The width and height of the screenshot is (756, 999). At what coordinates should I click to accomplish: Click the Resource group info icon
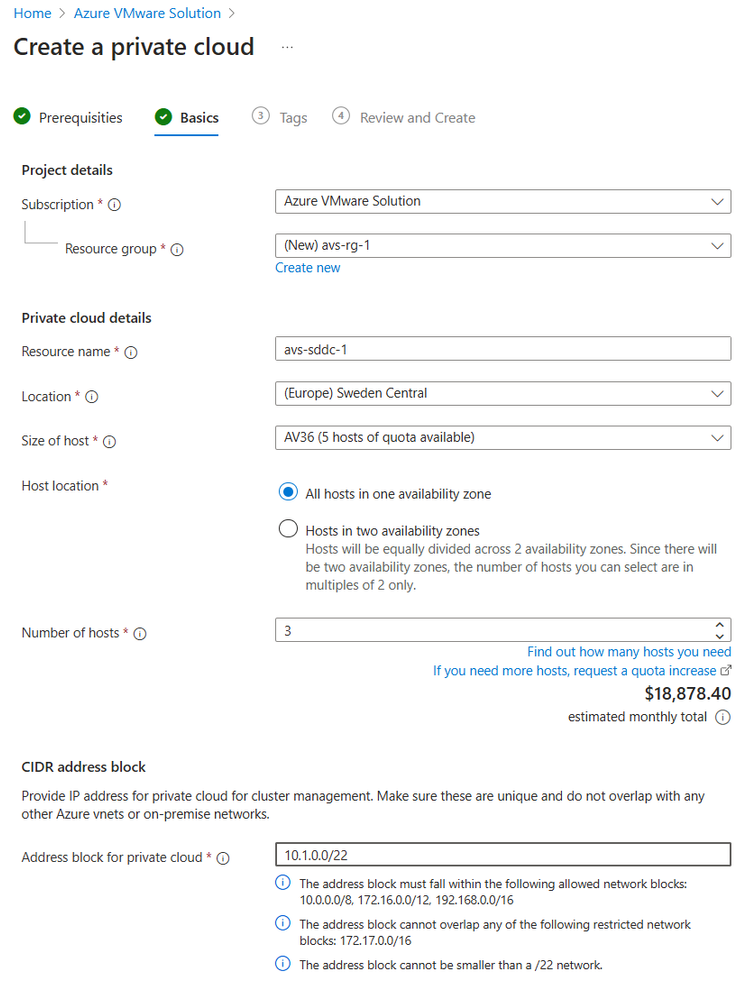[177, 250]
